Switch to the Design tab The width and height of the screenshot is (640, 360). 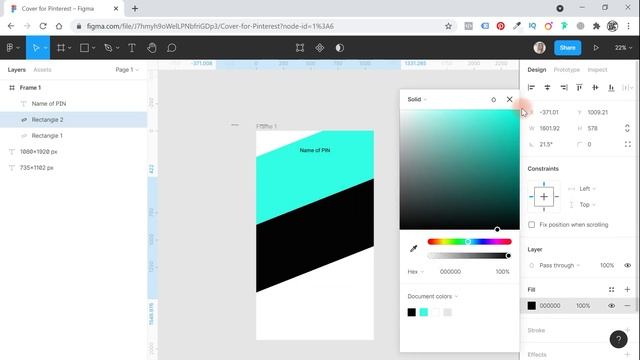click(x=537, y=70)
